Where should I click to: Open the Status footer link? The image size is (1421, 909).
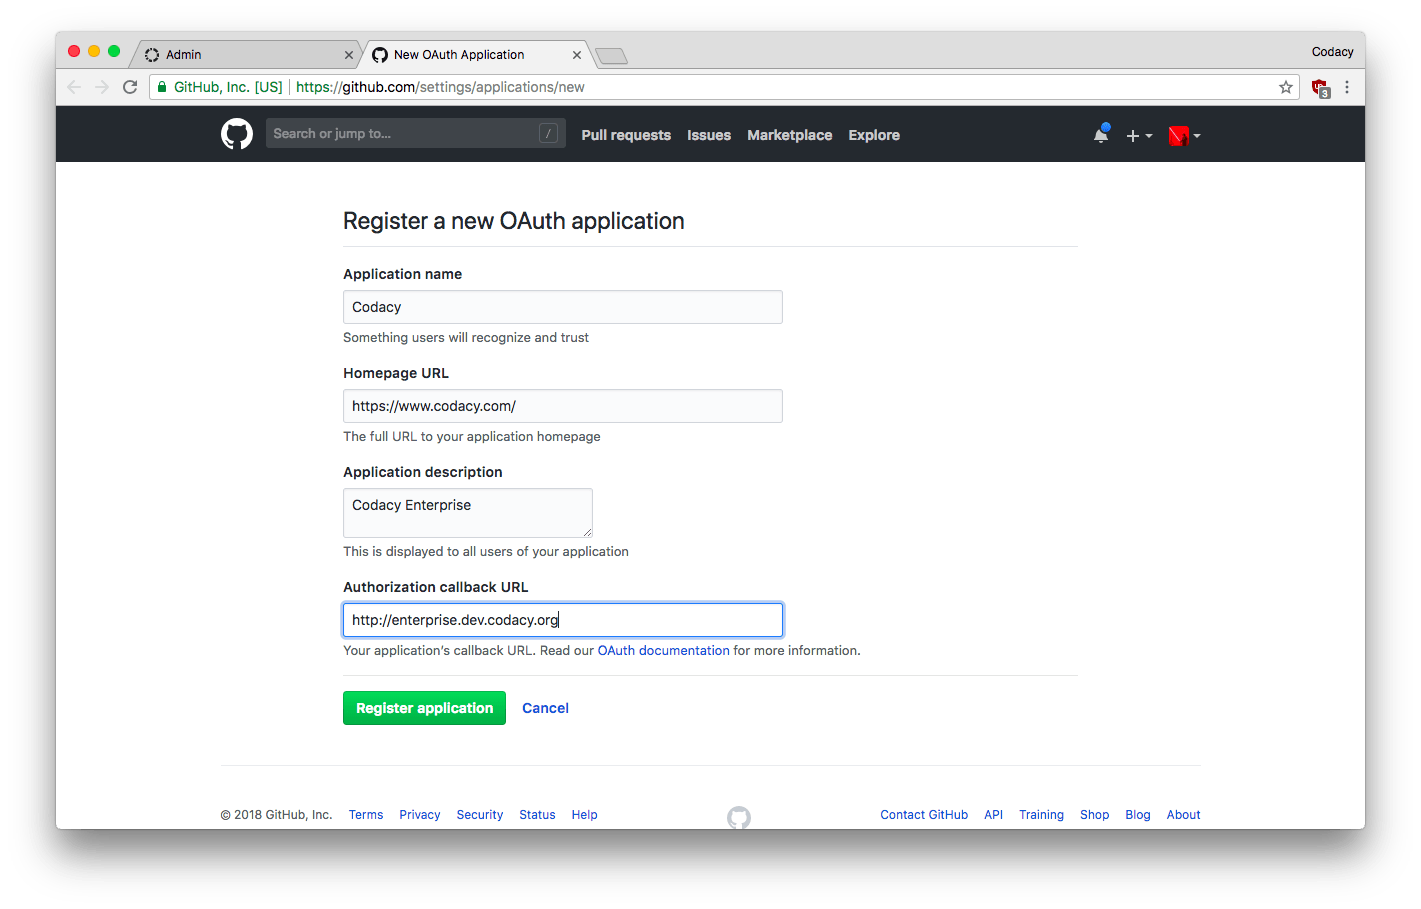pyautogui.click(x=537, y=815)
